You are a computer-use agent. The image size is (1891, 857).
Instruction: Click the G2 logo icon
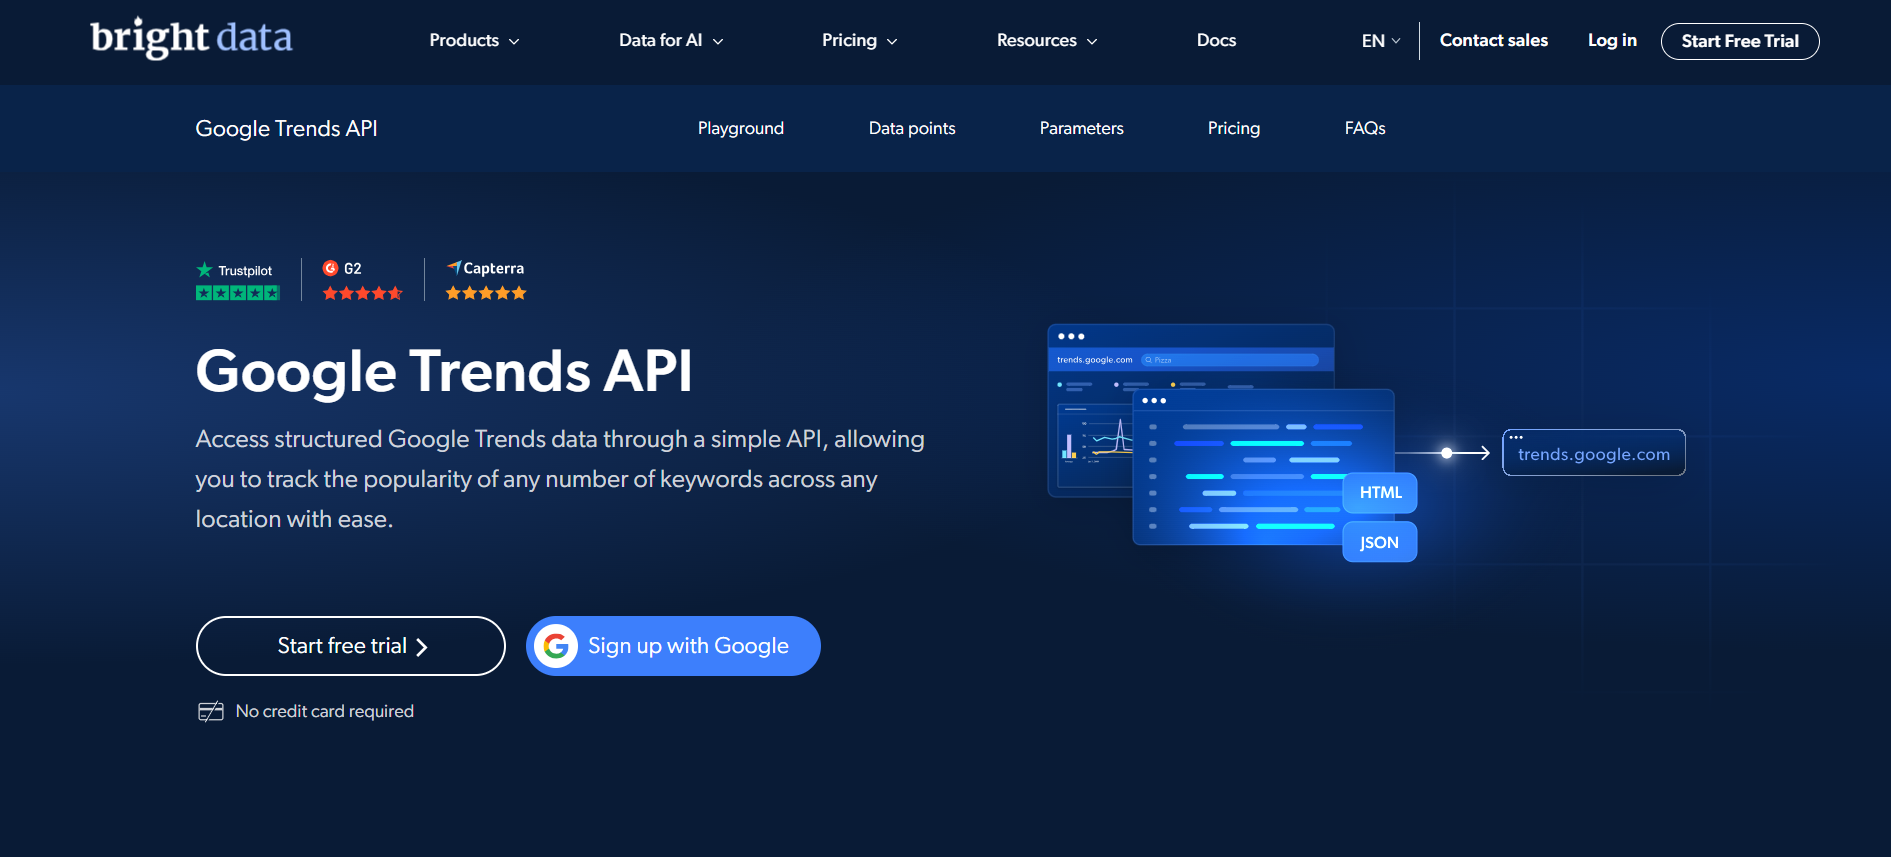(330, 268)
